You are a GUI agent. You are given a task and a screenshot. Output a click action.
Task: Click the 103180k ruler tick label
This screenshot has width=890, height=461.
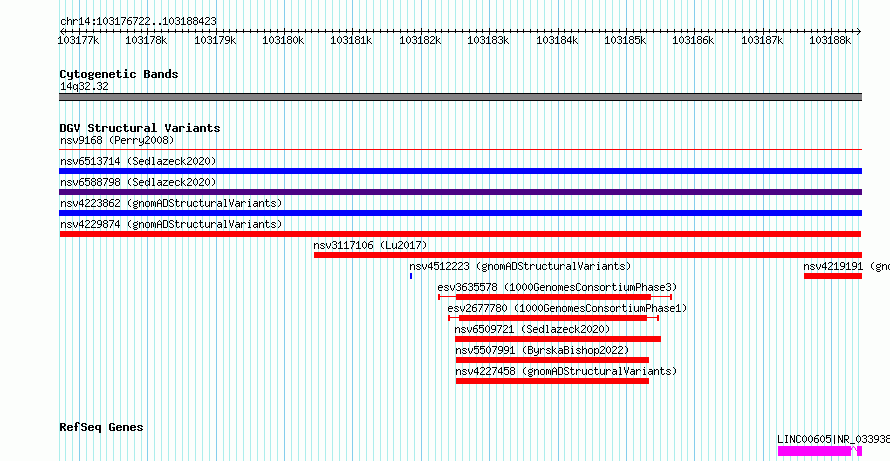[x=284, y=40]
